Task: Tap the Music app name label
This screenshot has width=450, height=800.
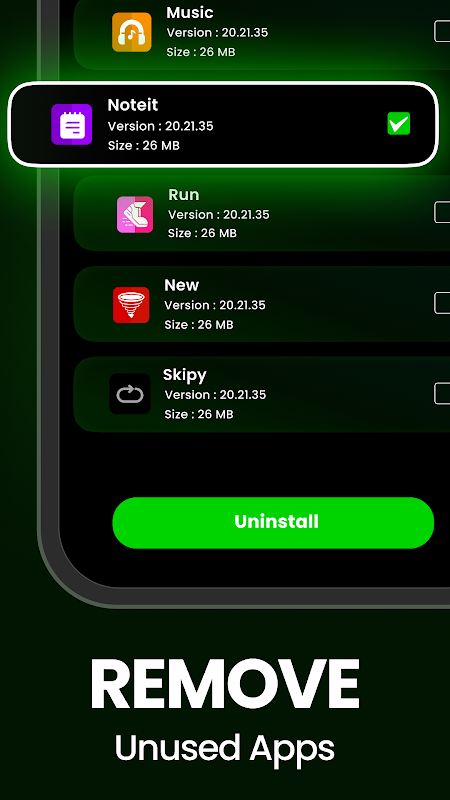Action: [x=190, y=13]
